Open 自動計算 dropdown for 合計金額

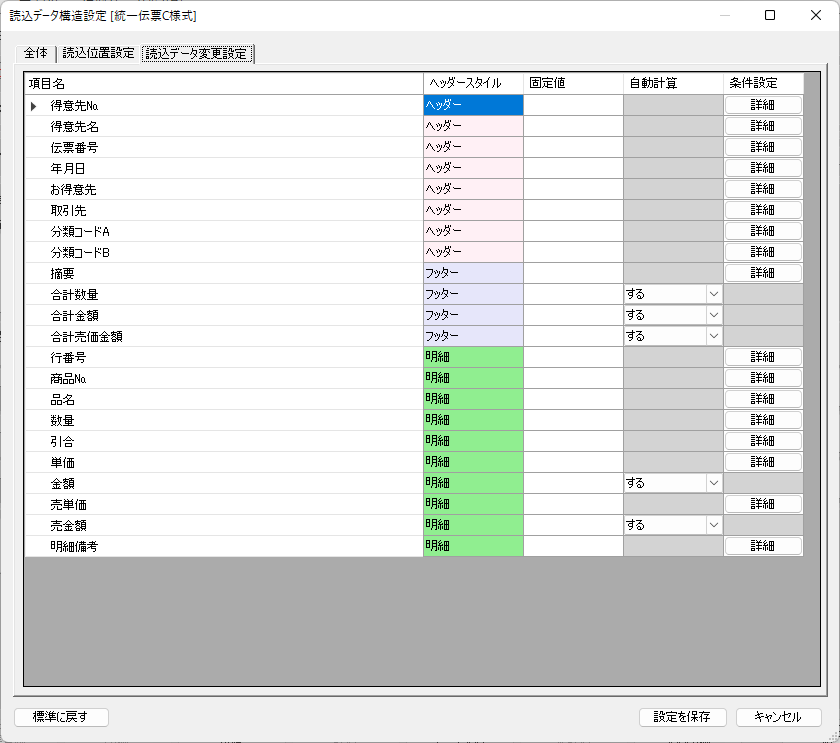[714, 315]
